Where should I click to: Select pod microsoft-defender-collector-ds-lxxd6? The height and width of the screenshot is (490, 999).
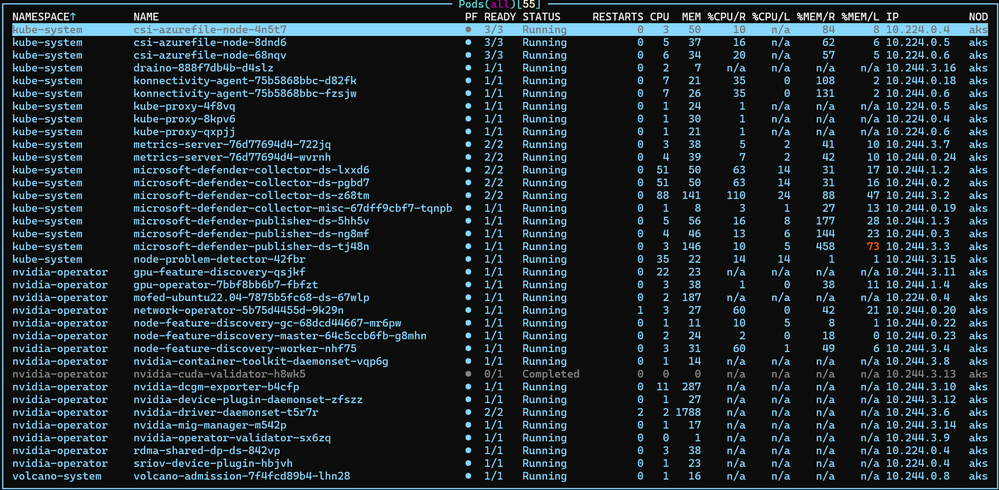500,169
